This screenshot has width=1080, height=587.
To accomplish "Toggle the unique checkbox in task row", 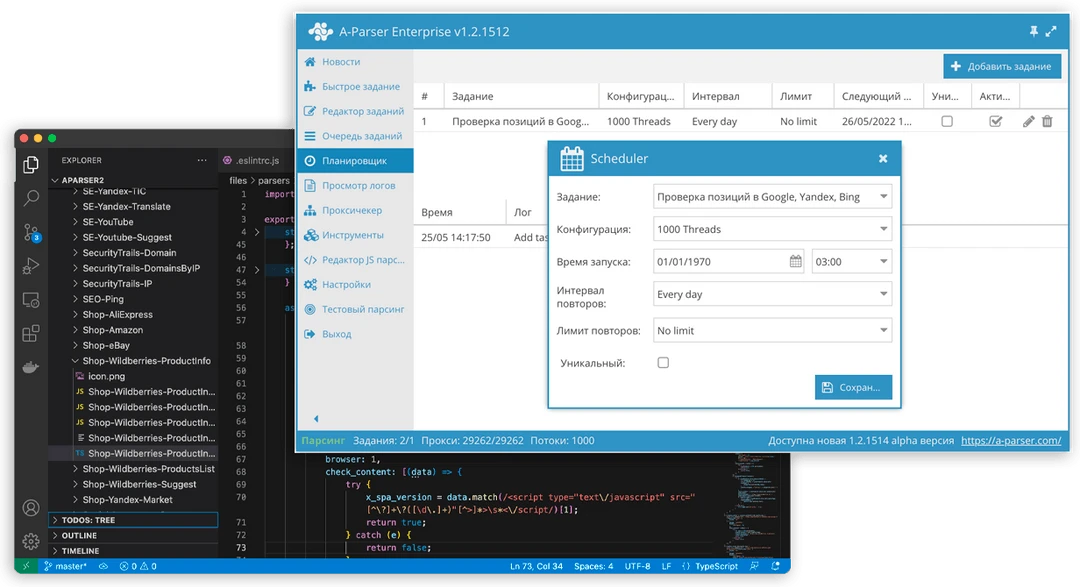I will [x=947, y=121].
